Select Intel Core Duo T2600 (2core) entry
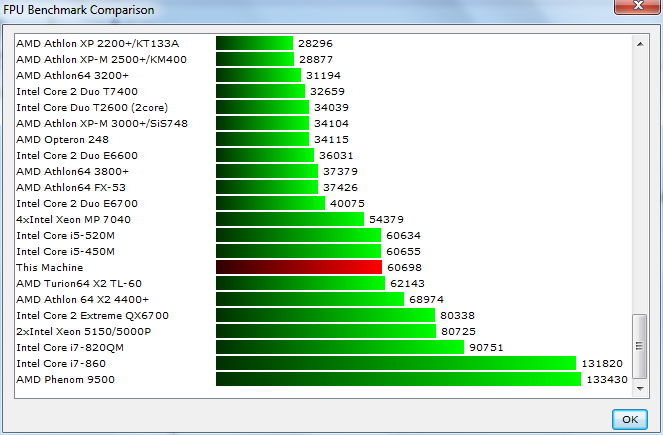Viewport: 663px width, 435px height. click(92, 107)
